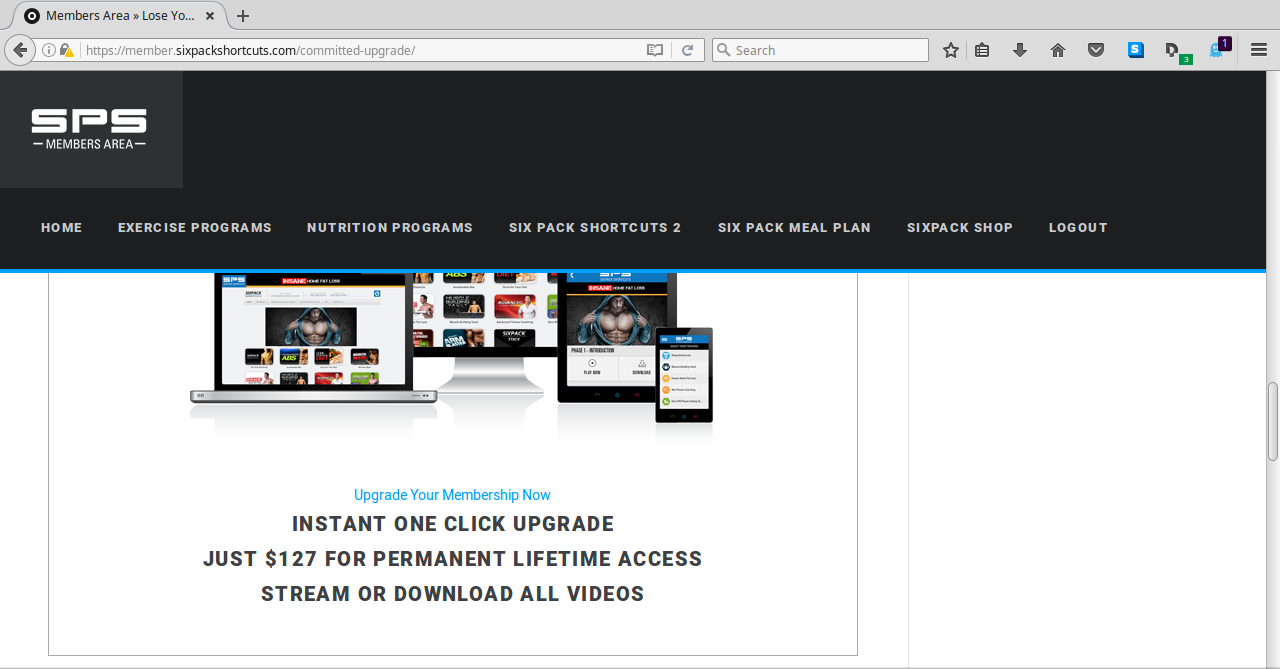Screen dimensions: 1280x669
Task: Visit the SIXPACK SHOP
Action: click(960, 228)
